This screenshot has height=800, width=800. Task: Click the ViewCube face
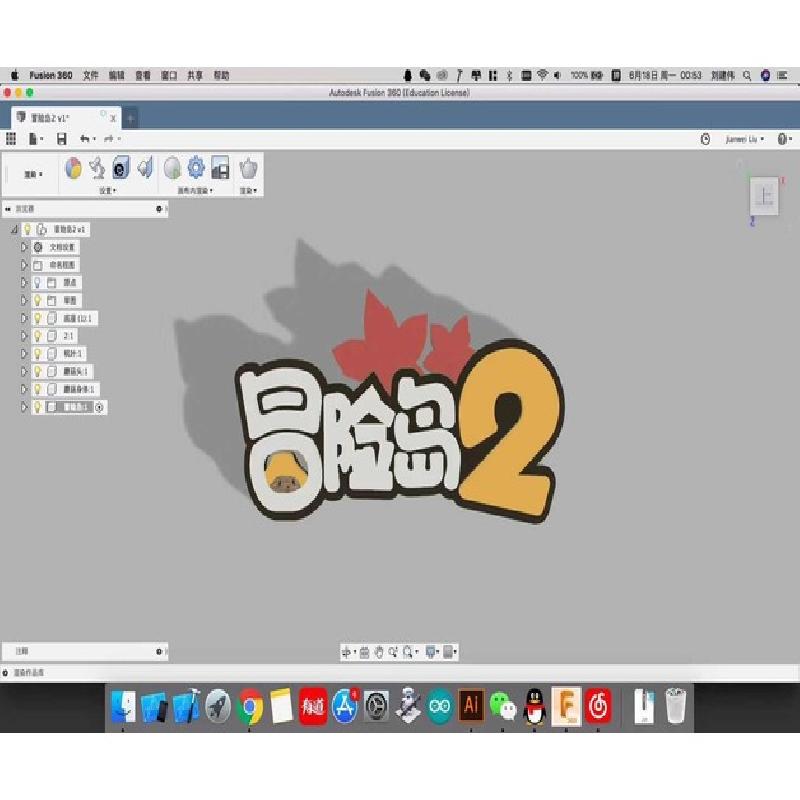[x=764, y=196]
